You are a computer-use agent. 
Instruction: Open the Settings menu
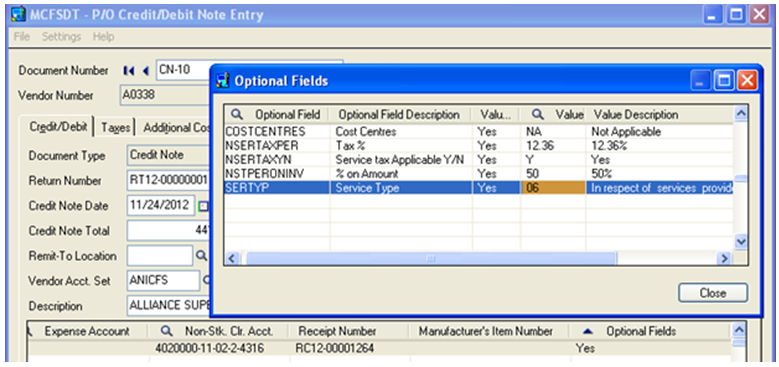[x=61, y=37]
